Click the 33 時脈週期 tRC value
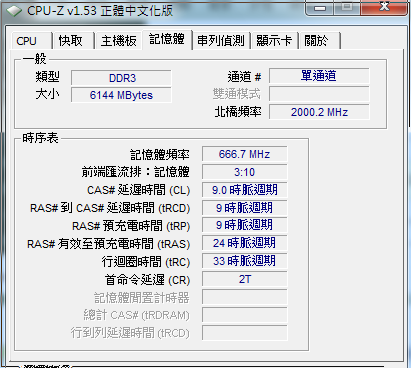The width and height of the screenshot is (411, 368). (244, 261)
